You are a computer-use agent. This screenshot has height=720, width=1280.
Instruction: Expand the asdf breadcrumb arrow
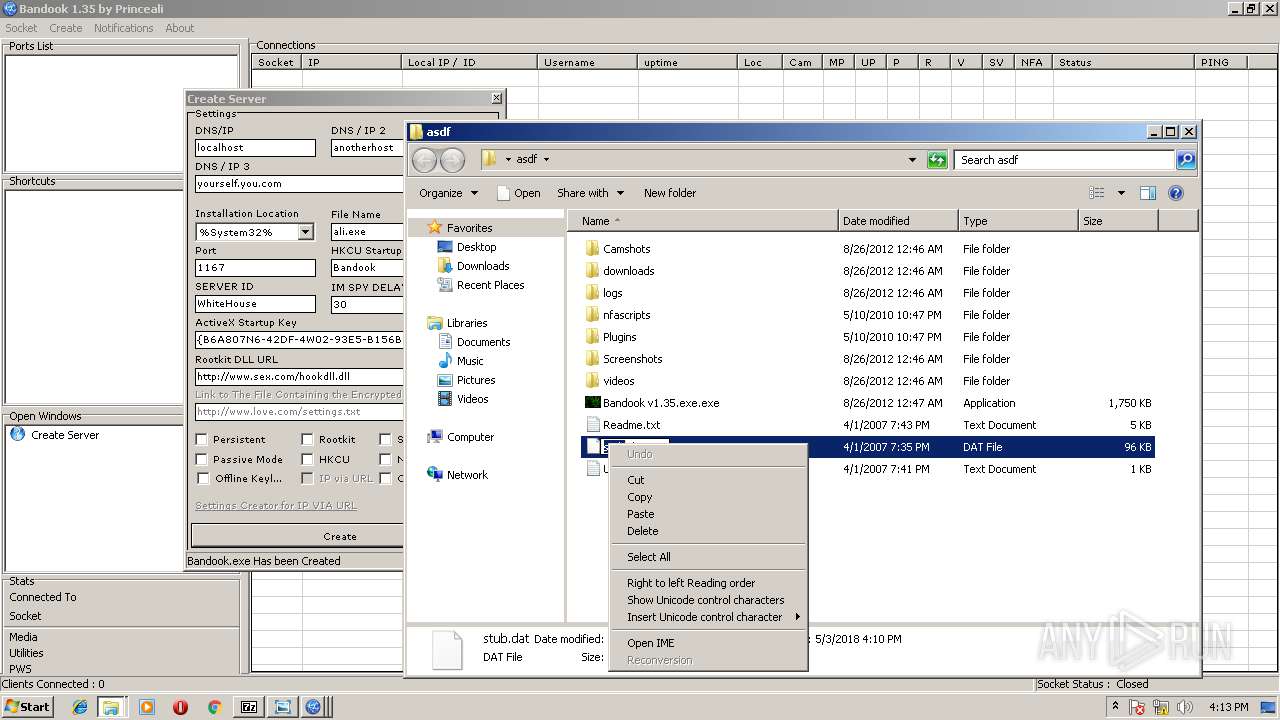pyautogui.click(x=546, y=159)
